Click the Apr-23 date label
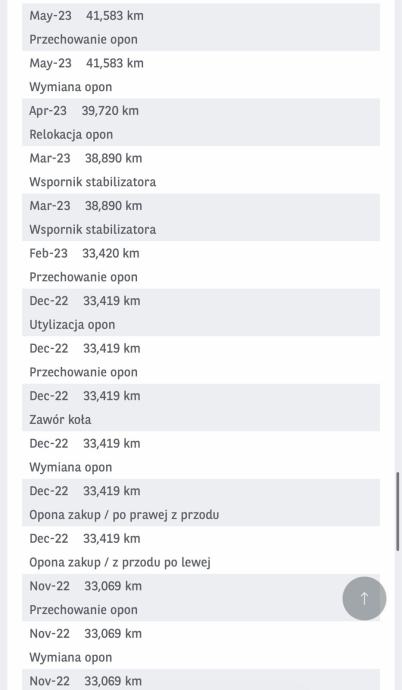The image size is (402, 690). point(48,111)
